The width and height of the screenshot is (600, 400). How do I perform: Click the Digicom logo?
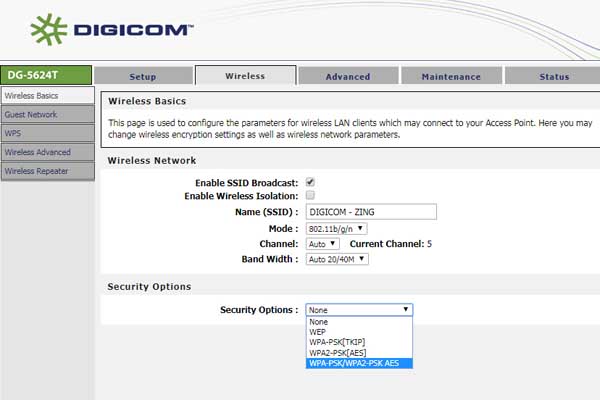[112, 29]
